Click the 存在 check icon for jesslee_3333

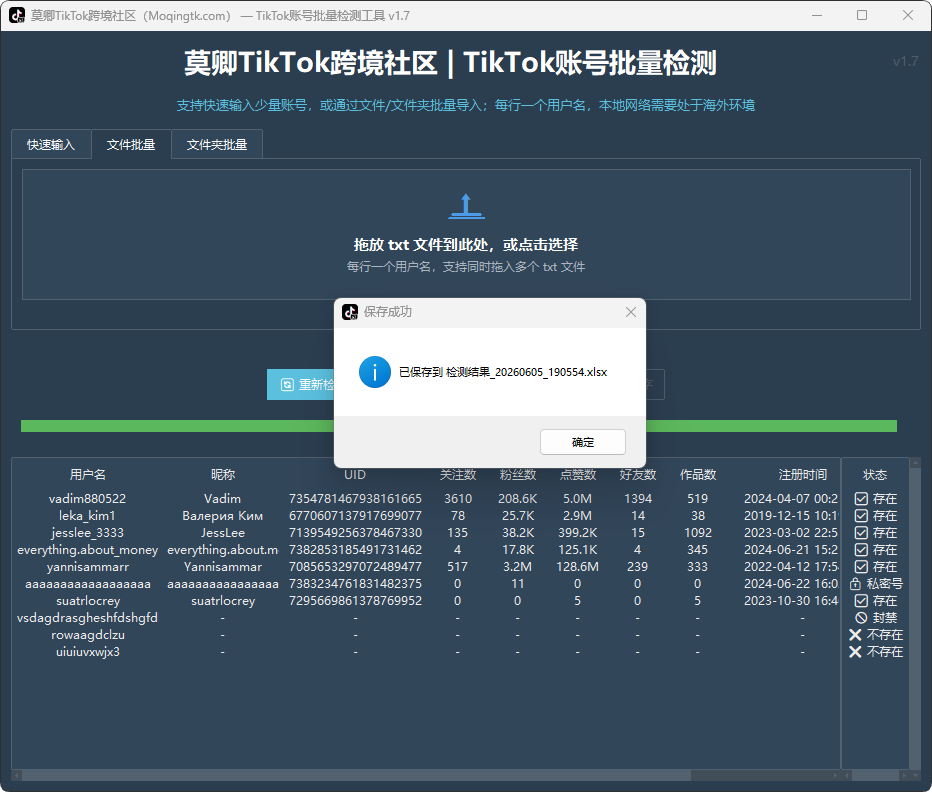click(x=861, y=533)
